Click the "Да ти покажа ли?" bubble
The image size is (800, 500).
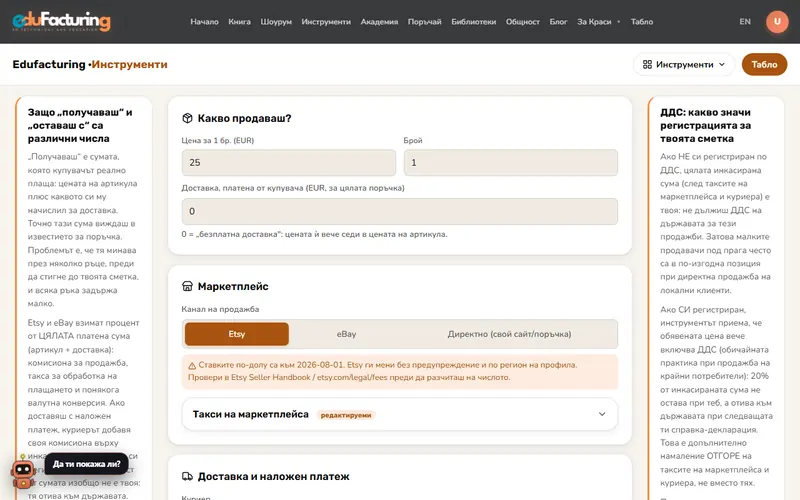coord(86,464)
